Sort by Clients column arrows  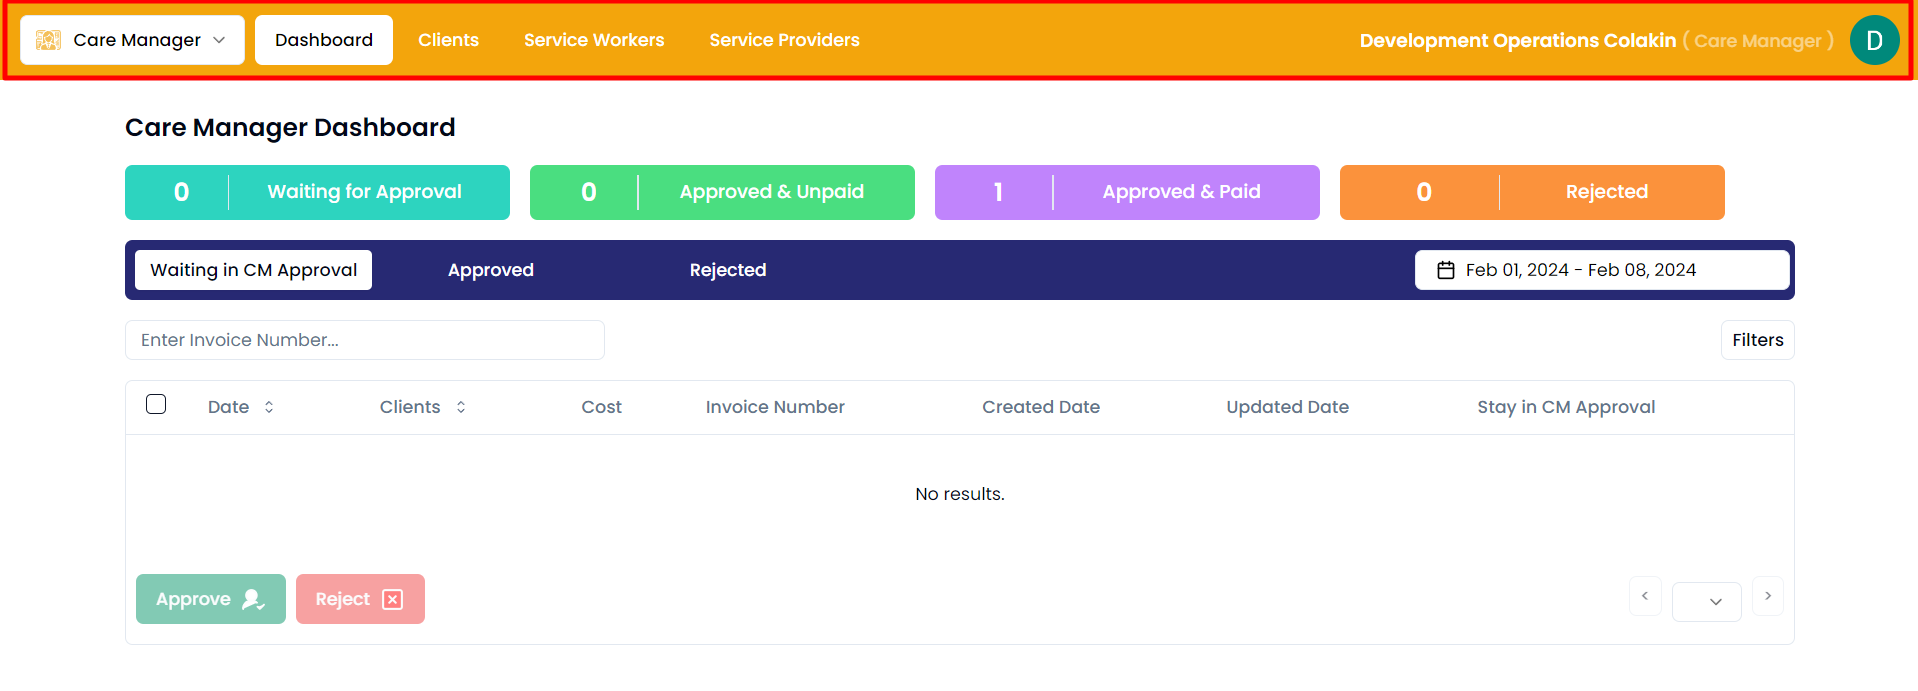[x=461, y=407]
